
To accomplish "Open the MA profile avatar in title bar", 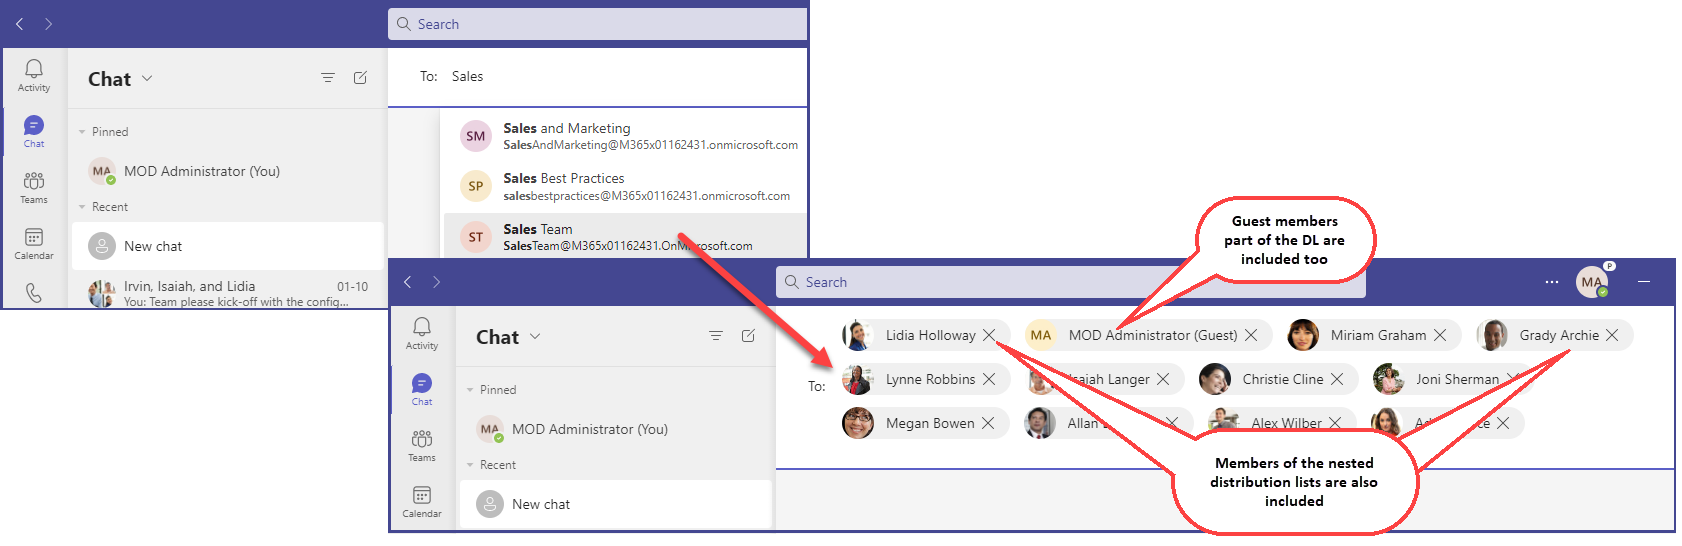I will point(1591,282).
